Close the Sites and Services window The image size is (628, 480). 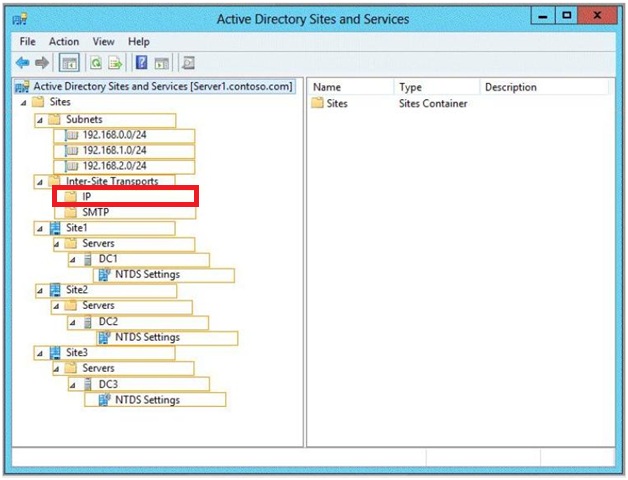597,16
